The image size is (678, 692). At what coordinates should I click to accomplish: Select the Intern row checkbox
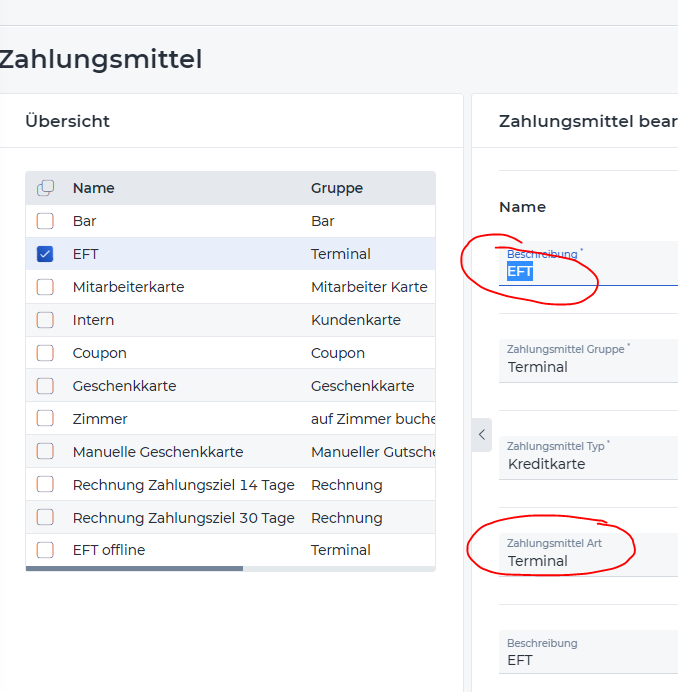coord(45,320)
